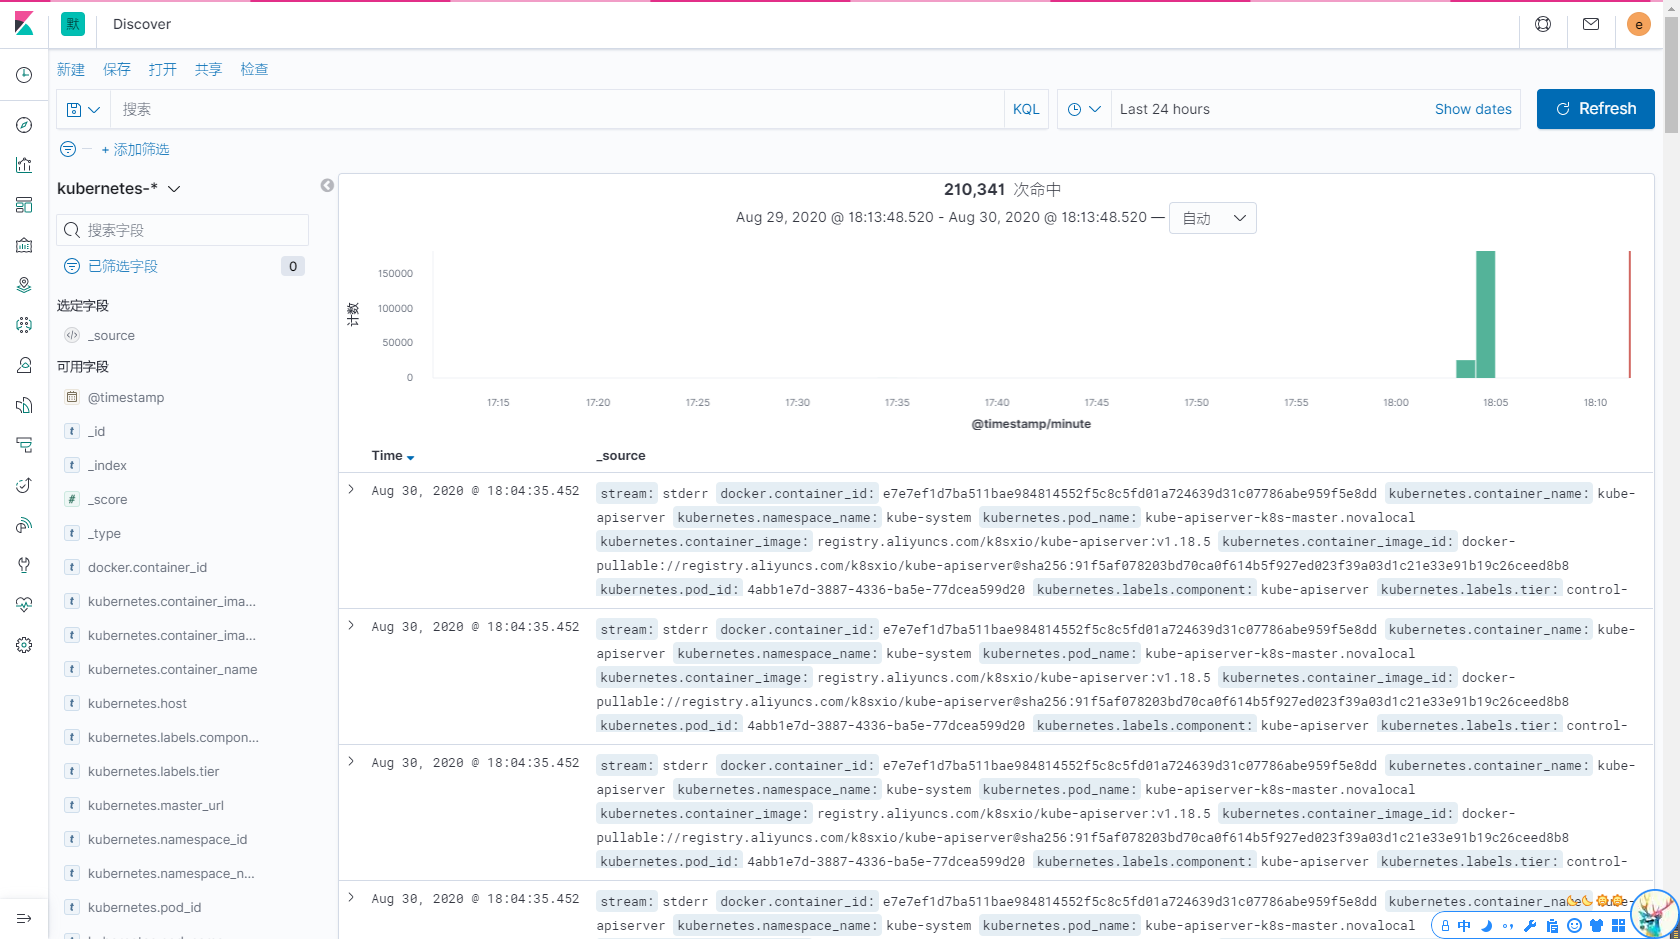Open the 自动 histogram interval dropdown
Viewport: 1680px width, 939px height.
[1212, 218]
